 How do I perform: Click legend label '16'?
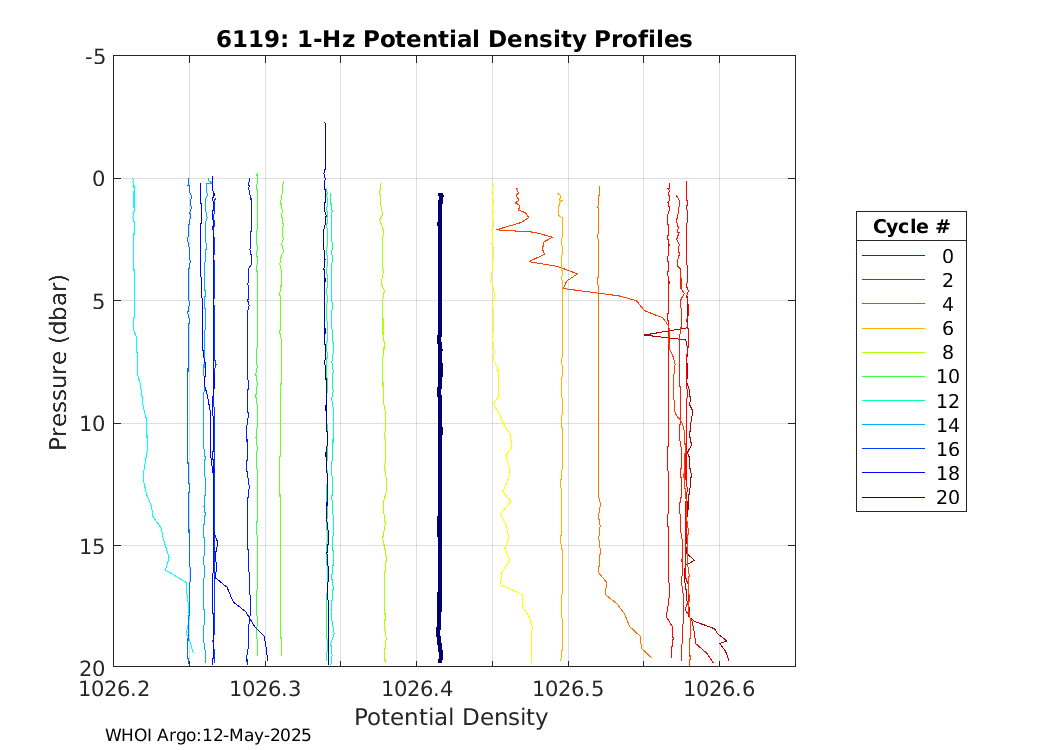[947, 449]
